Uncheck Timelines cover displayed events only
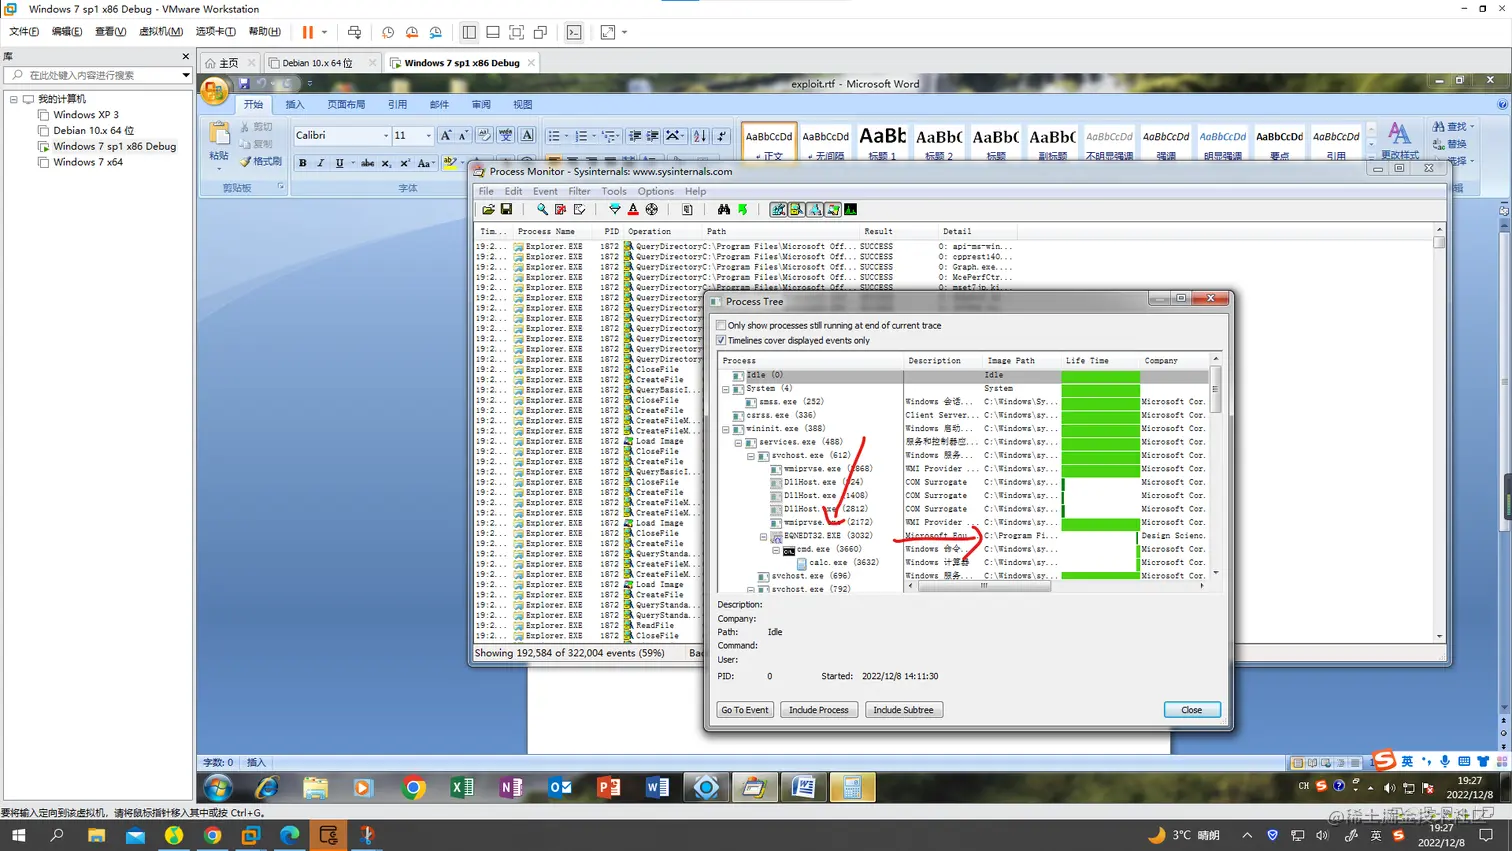This screenshot has width=1512, height=851. (x=721, y=340)
